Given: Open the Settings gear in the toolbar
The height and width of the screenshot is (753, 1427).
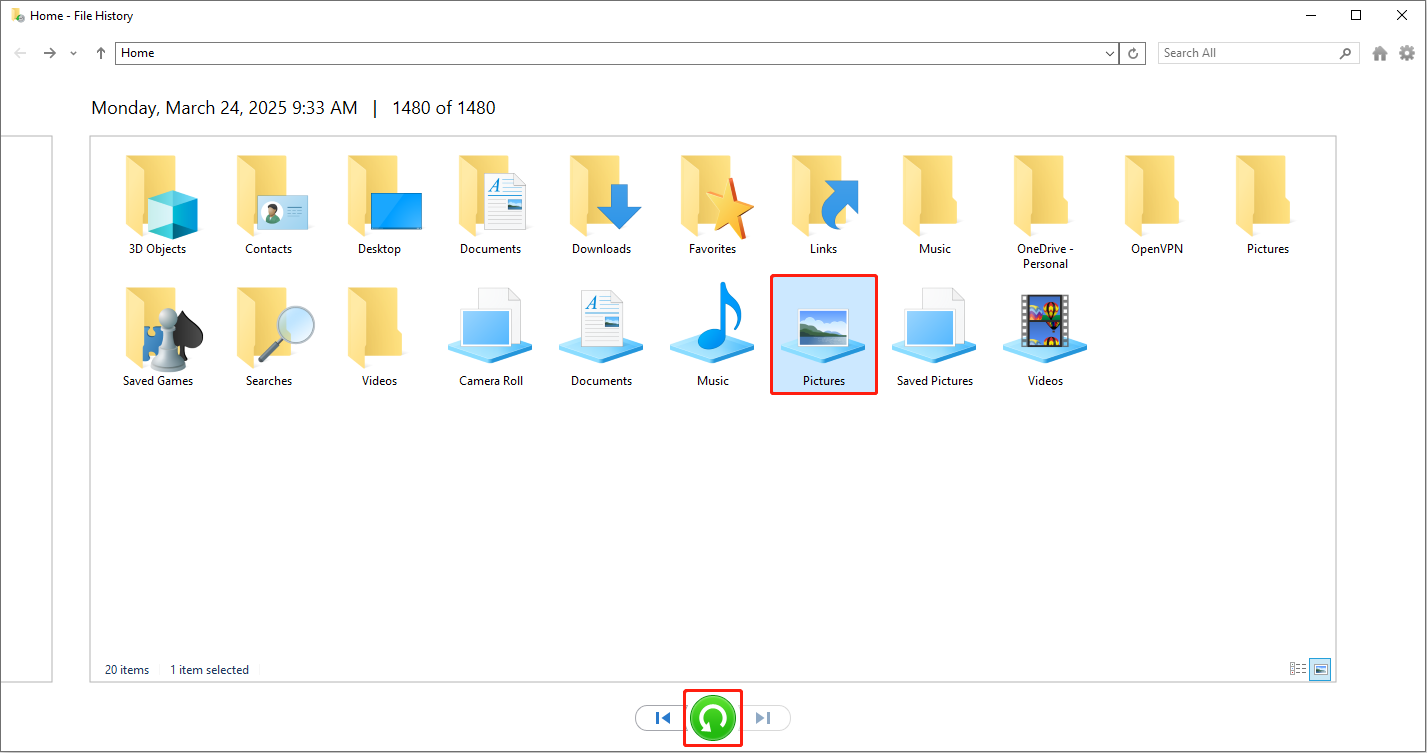Looking at the screenshot, I should point(1407,52).
